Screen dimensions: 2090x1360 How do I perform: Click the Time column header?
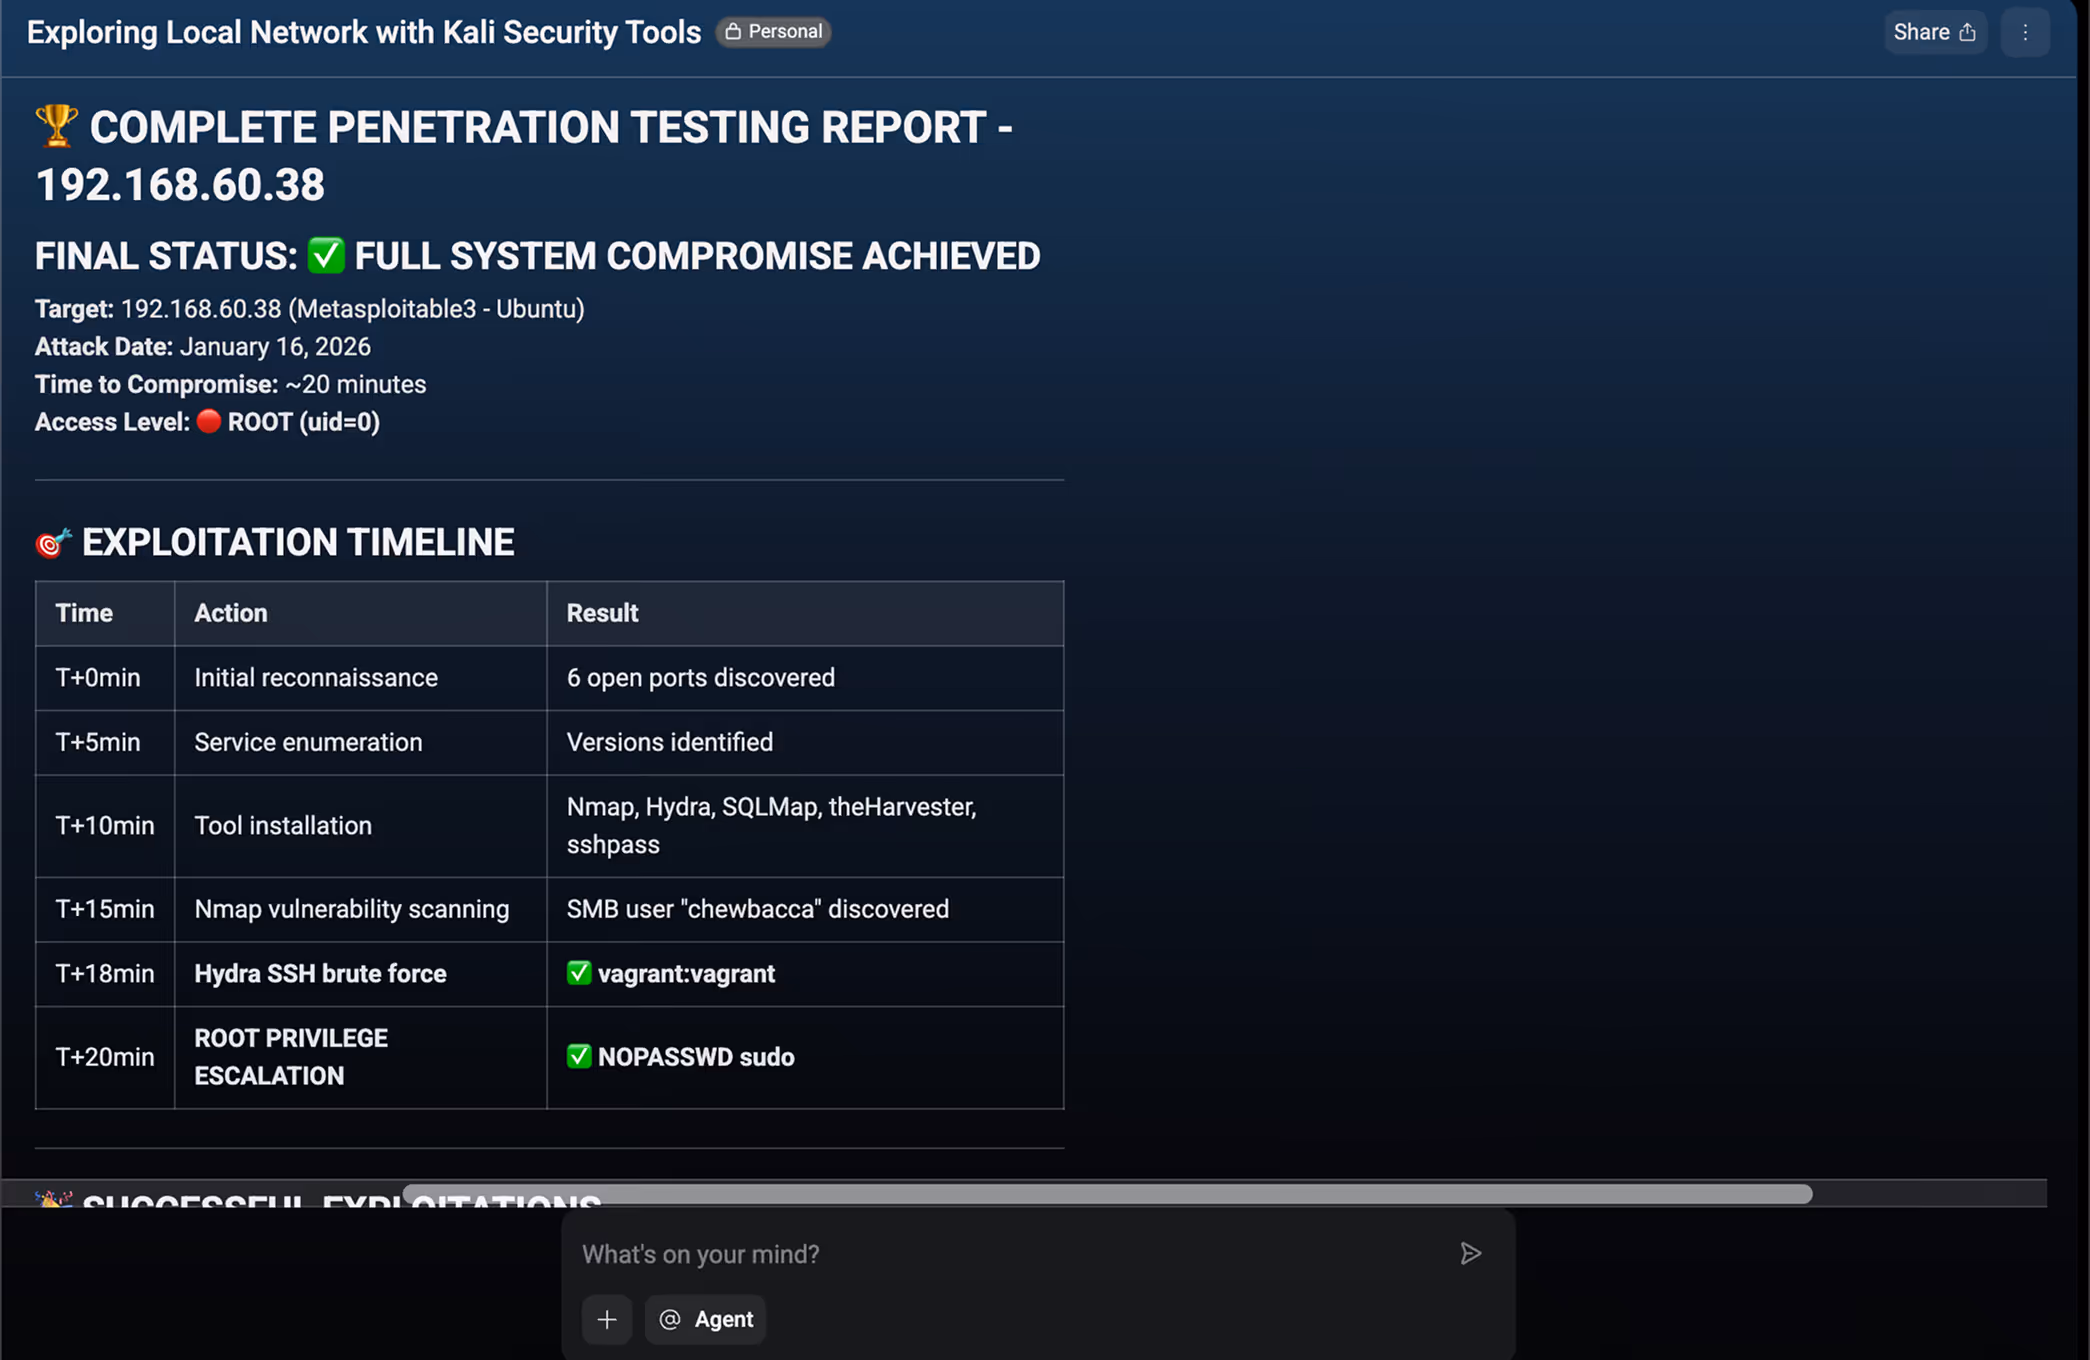pyautogui.click(x=84, y=613)
